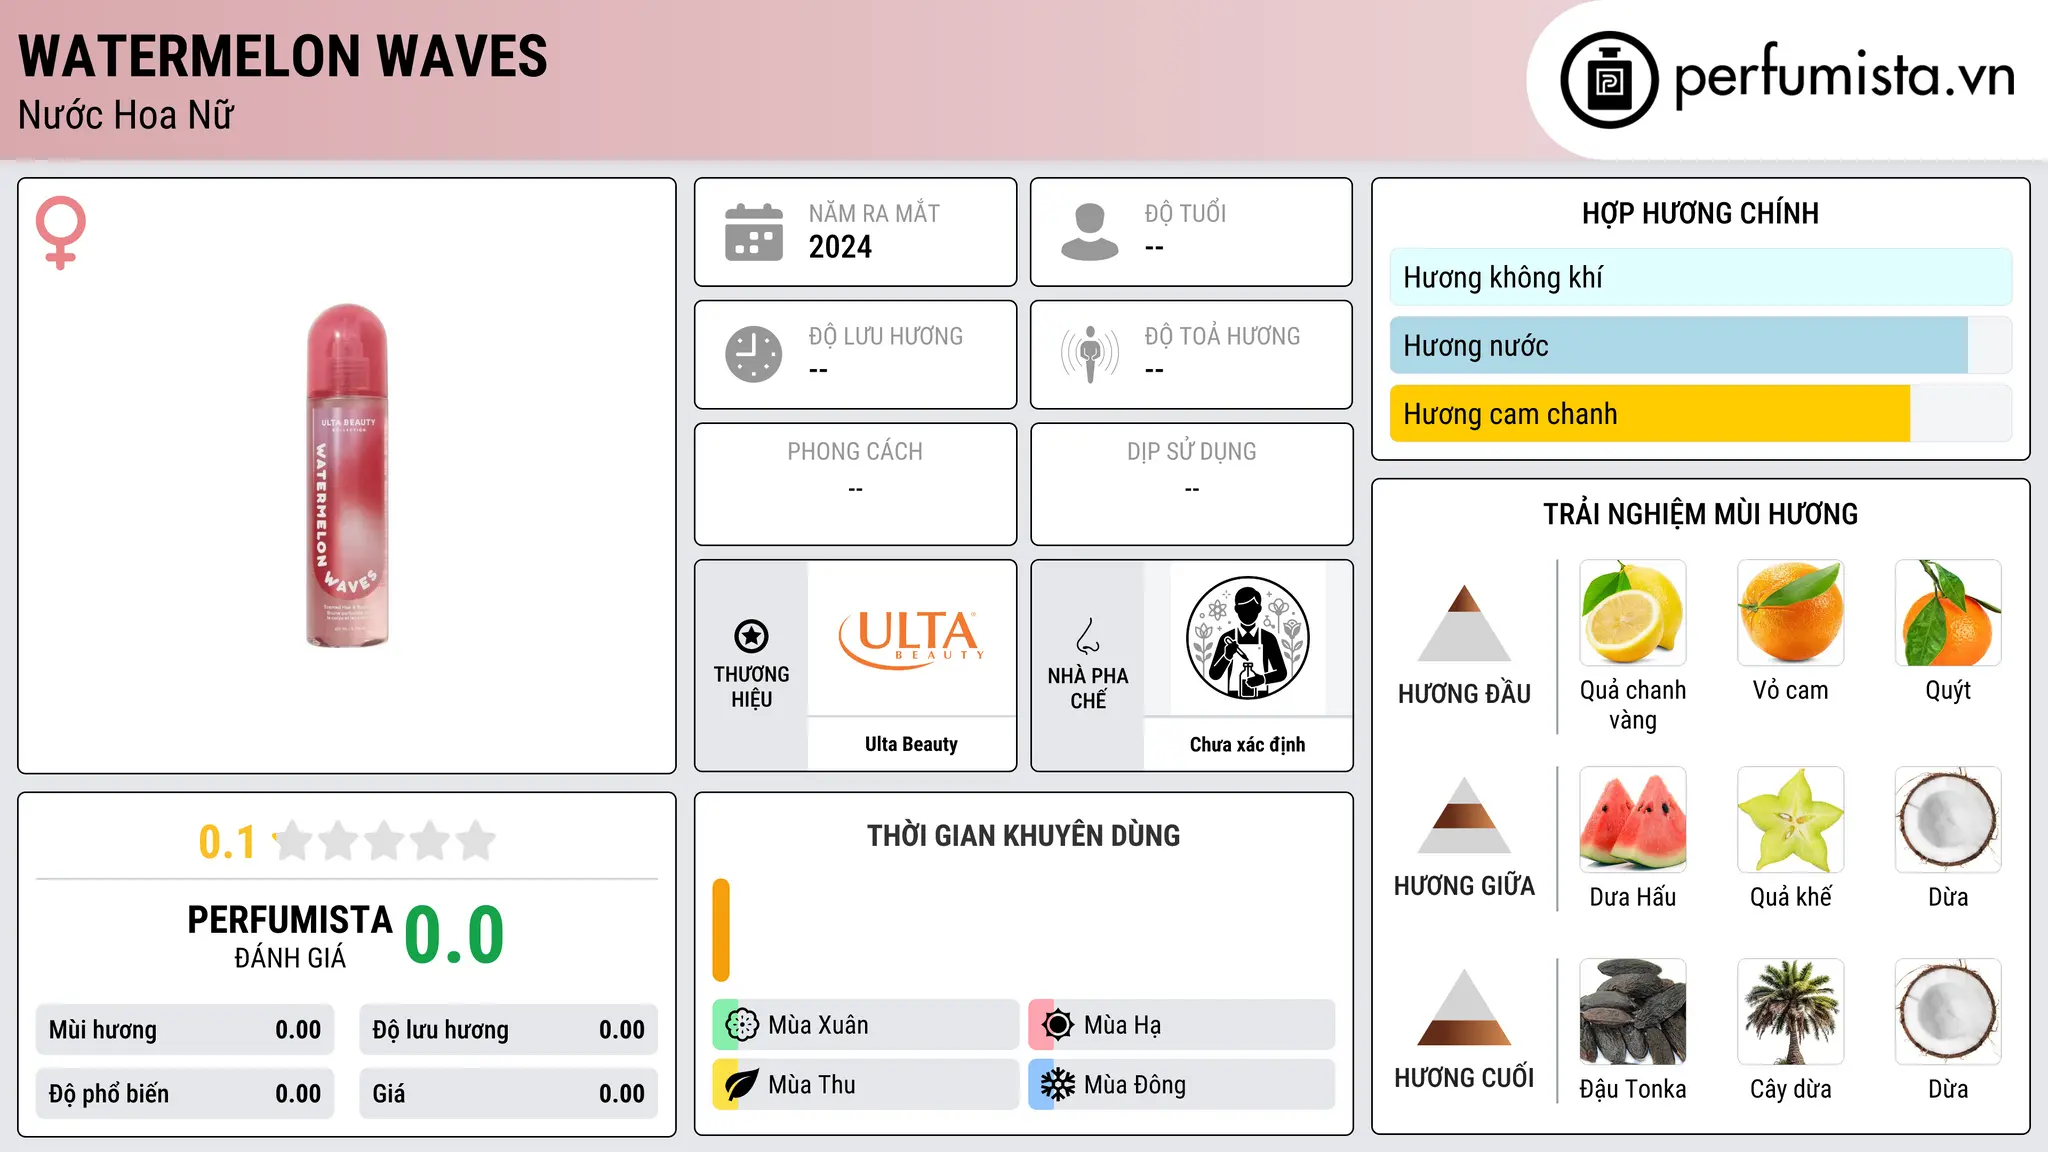Screen dimensions: 2048x1152
Task: Click the release year value 2024
Action: [x=840, y=247]
